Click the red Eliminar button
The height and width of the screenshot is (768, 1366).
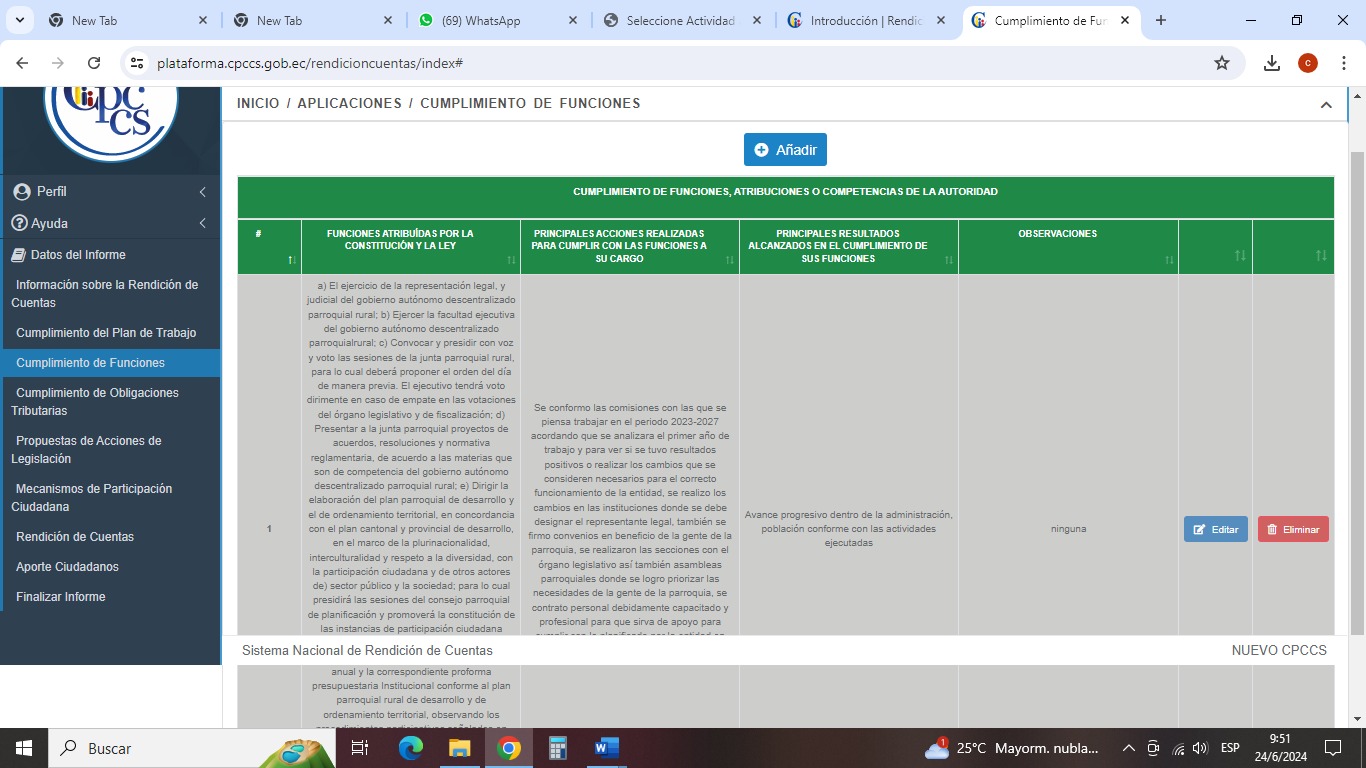[1292, 529]
